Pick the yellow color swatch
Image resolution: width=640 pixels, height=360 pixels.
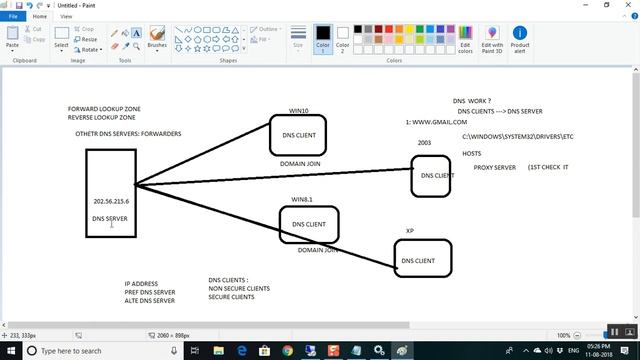click(x=409, y=29)
